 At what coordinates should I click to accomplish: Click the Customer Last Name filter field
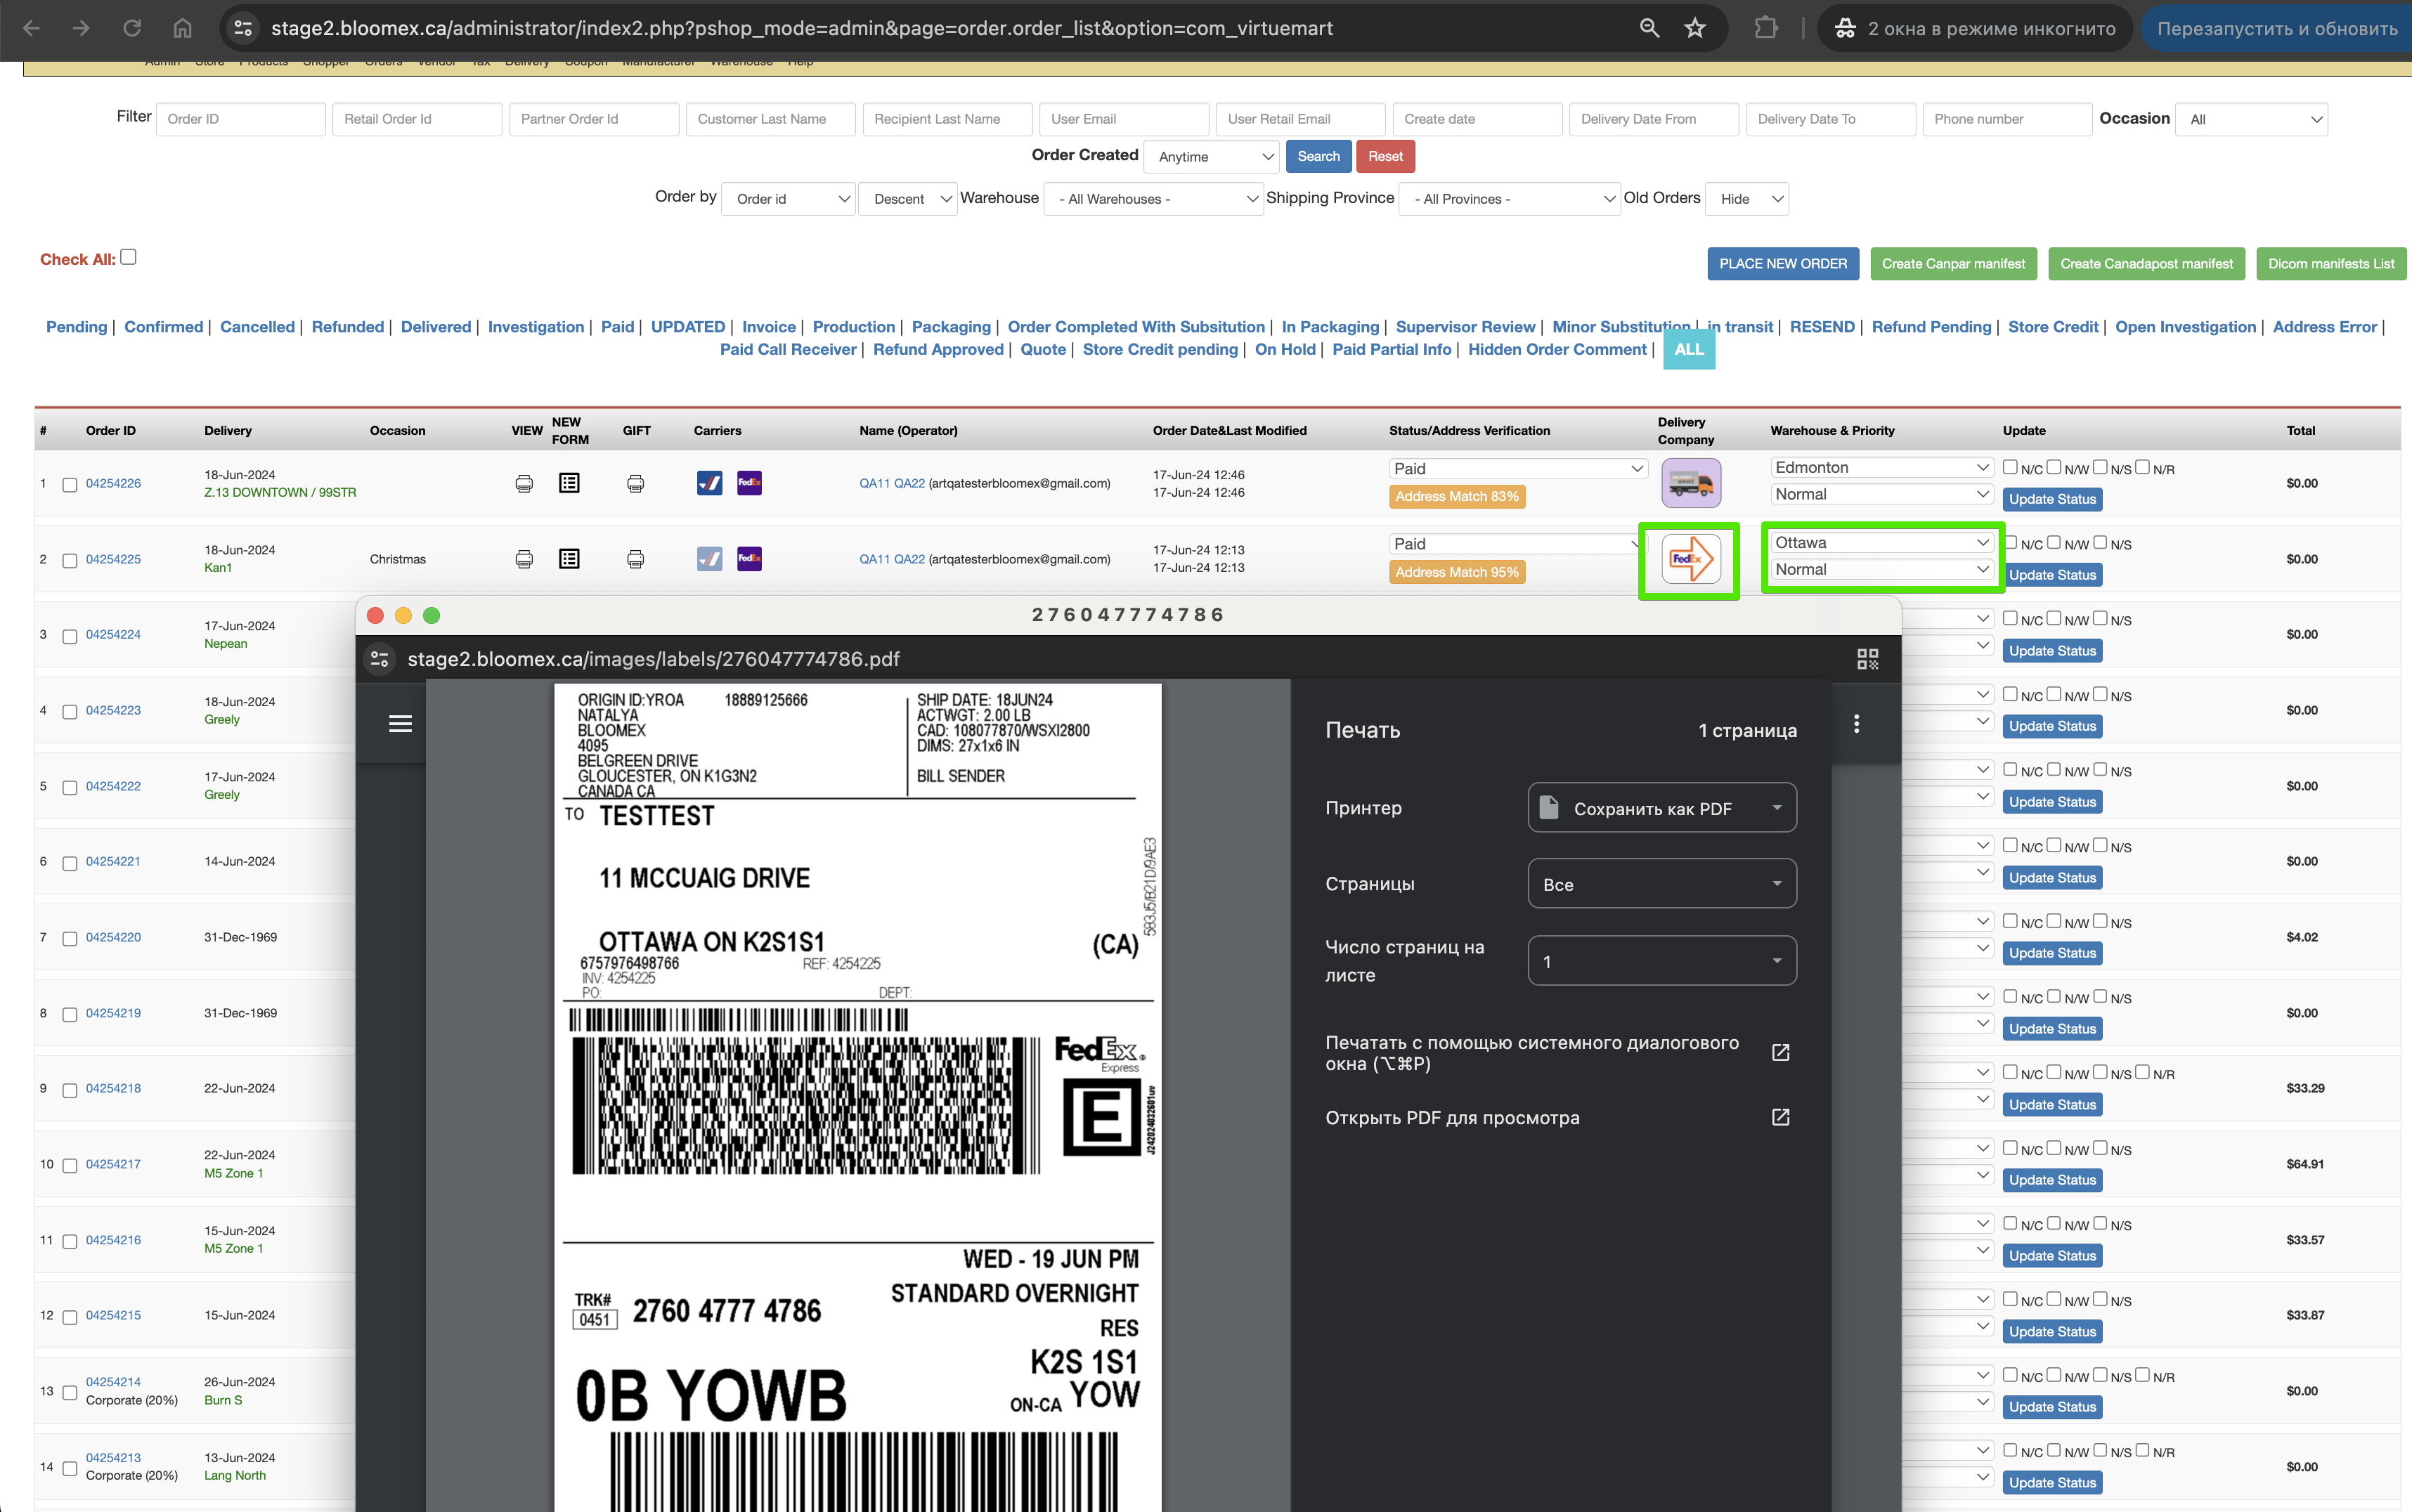[770, 119]
